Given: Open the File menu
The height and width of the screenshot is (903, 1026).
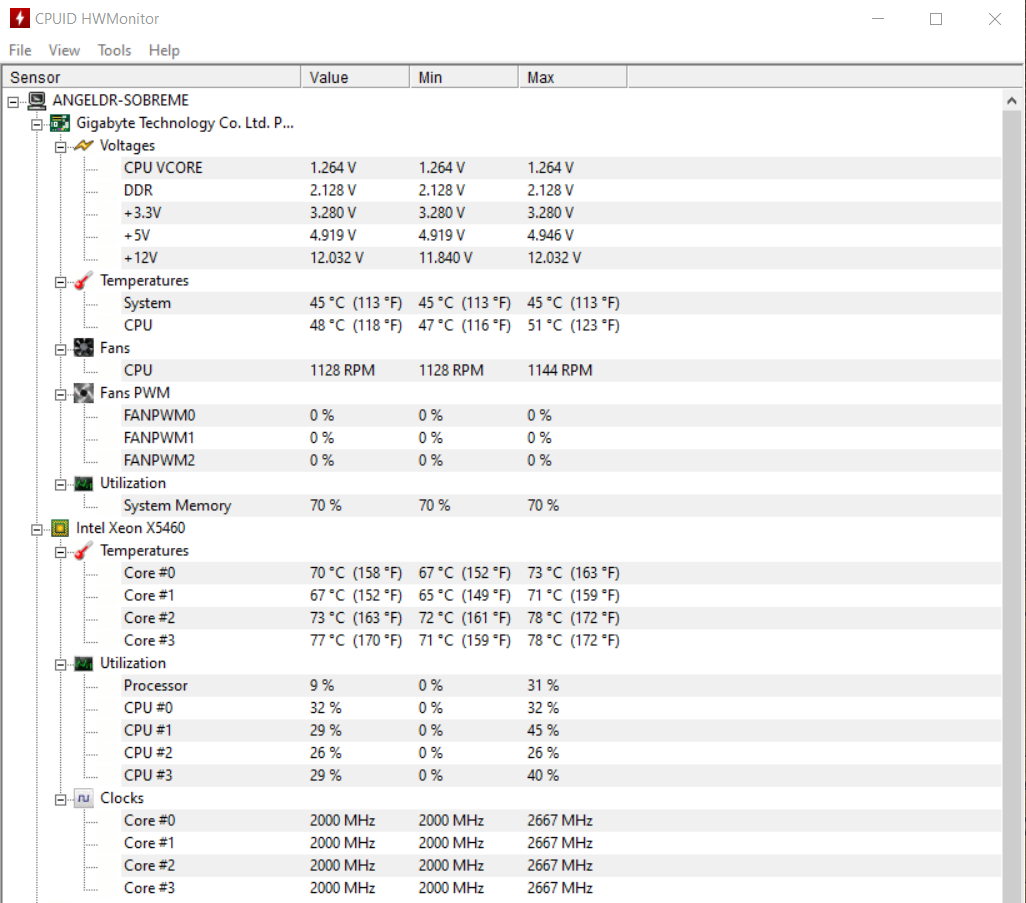Looking at the screenshot, I should pyautogui.click(x=20, y=50).
